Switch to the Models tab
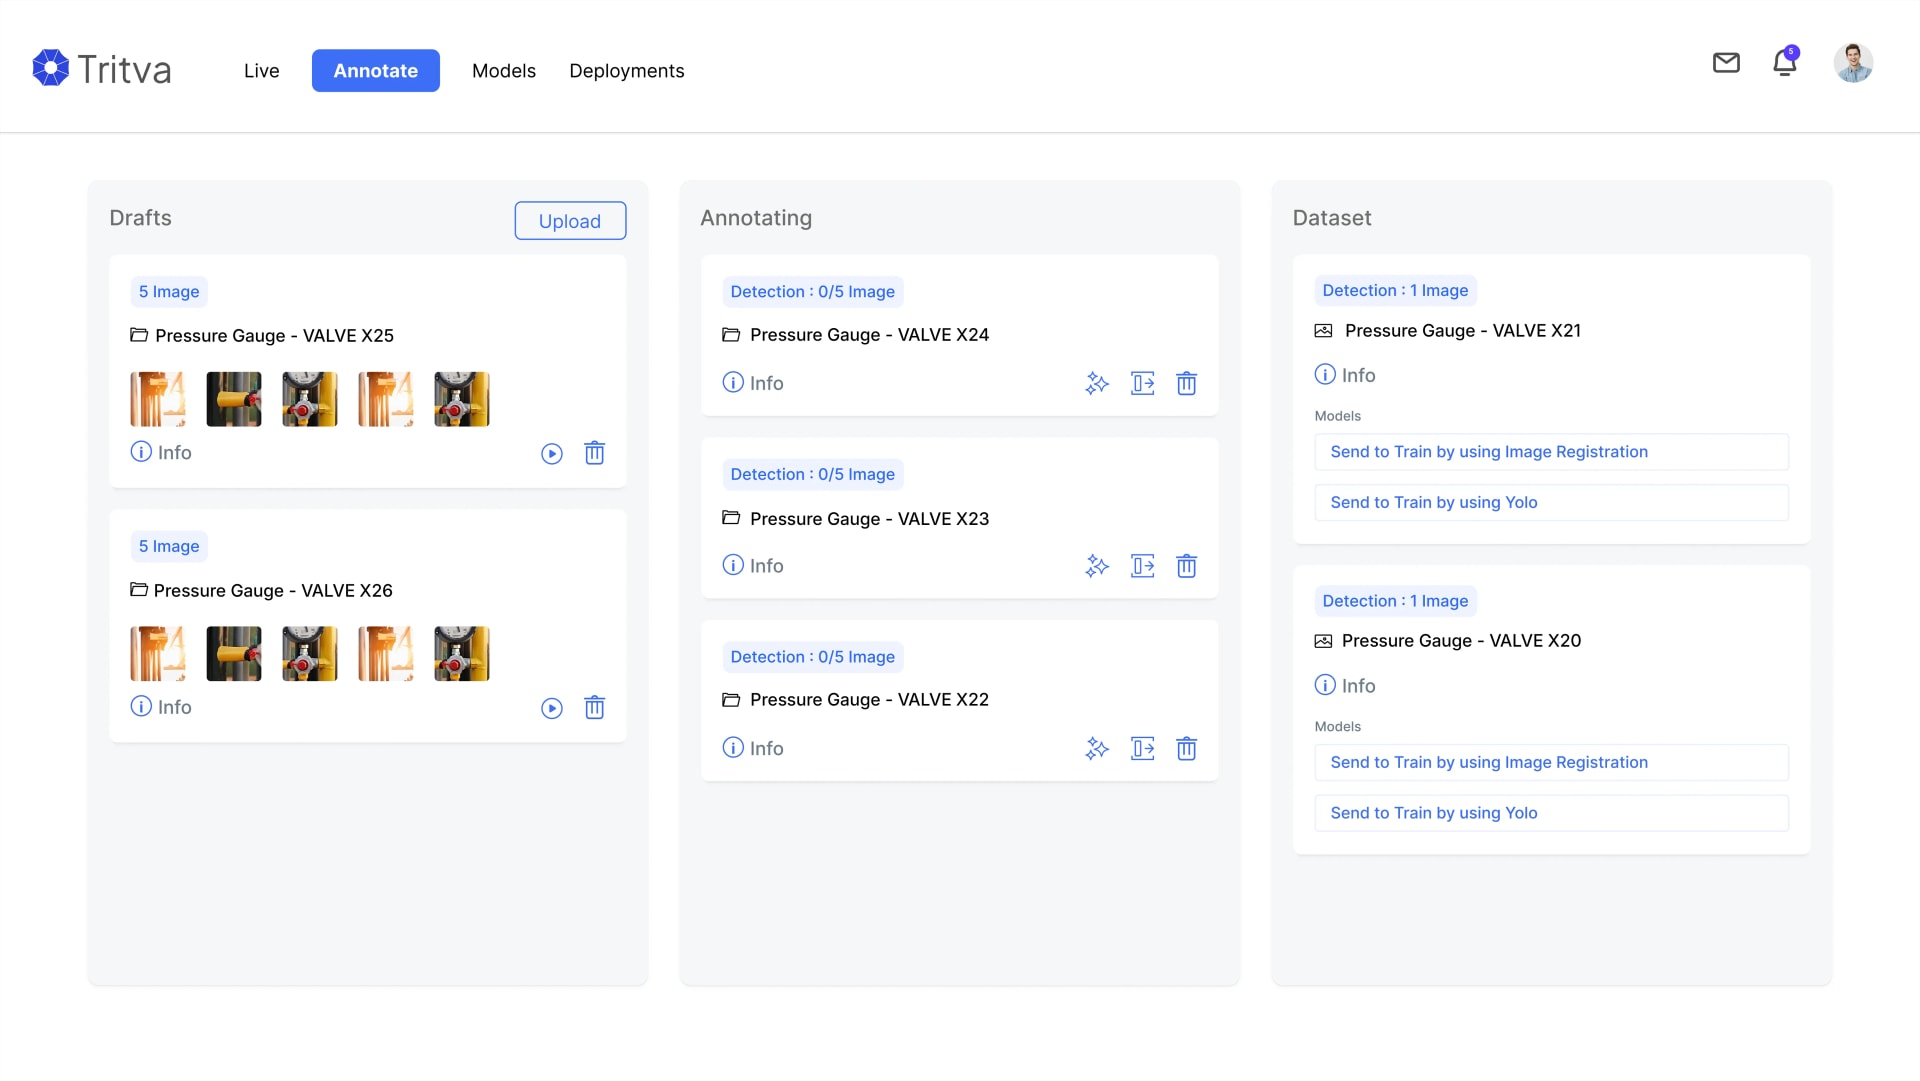Screen dimensions: 1920x1081 (x=504, y=71)
